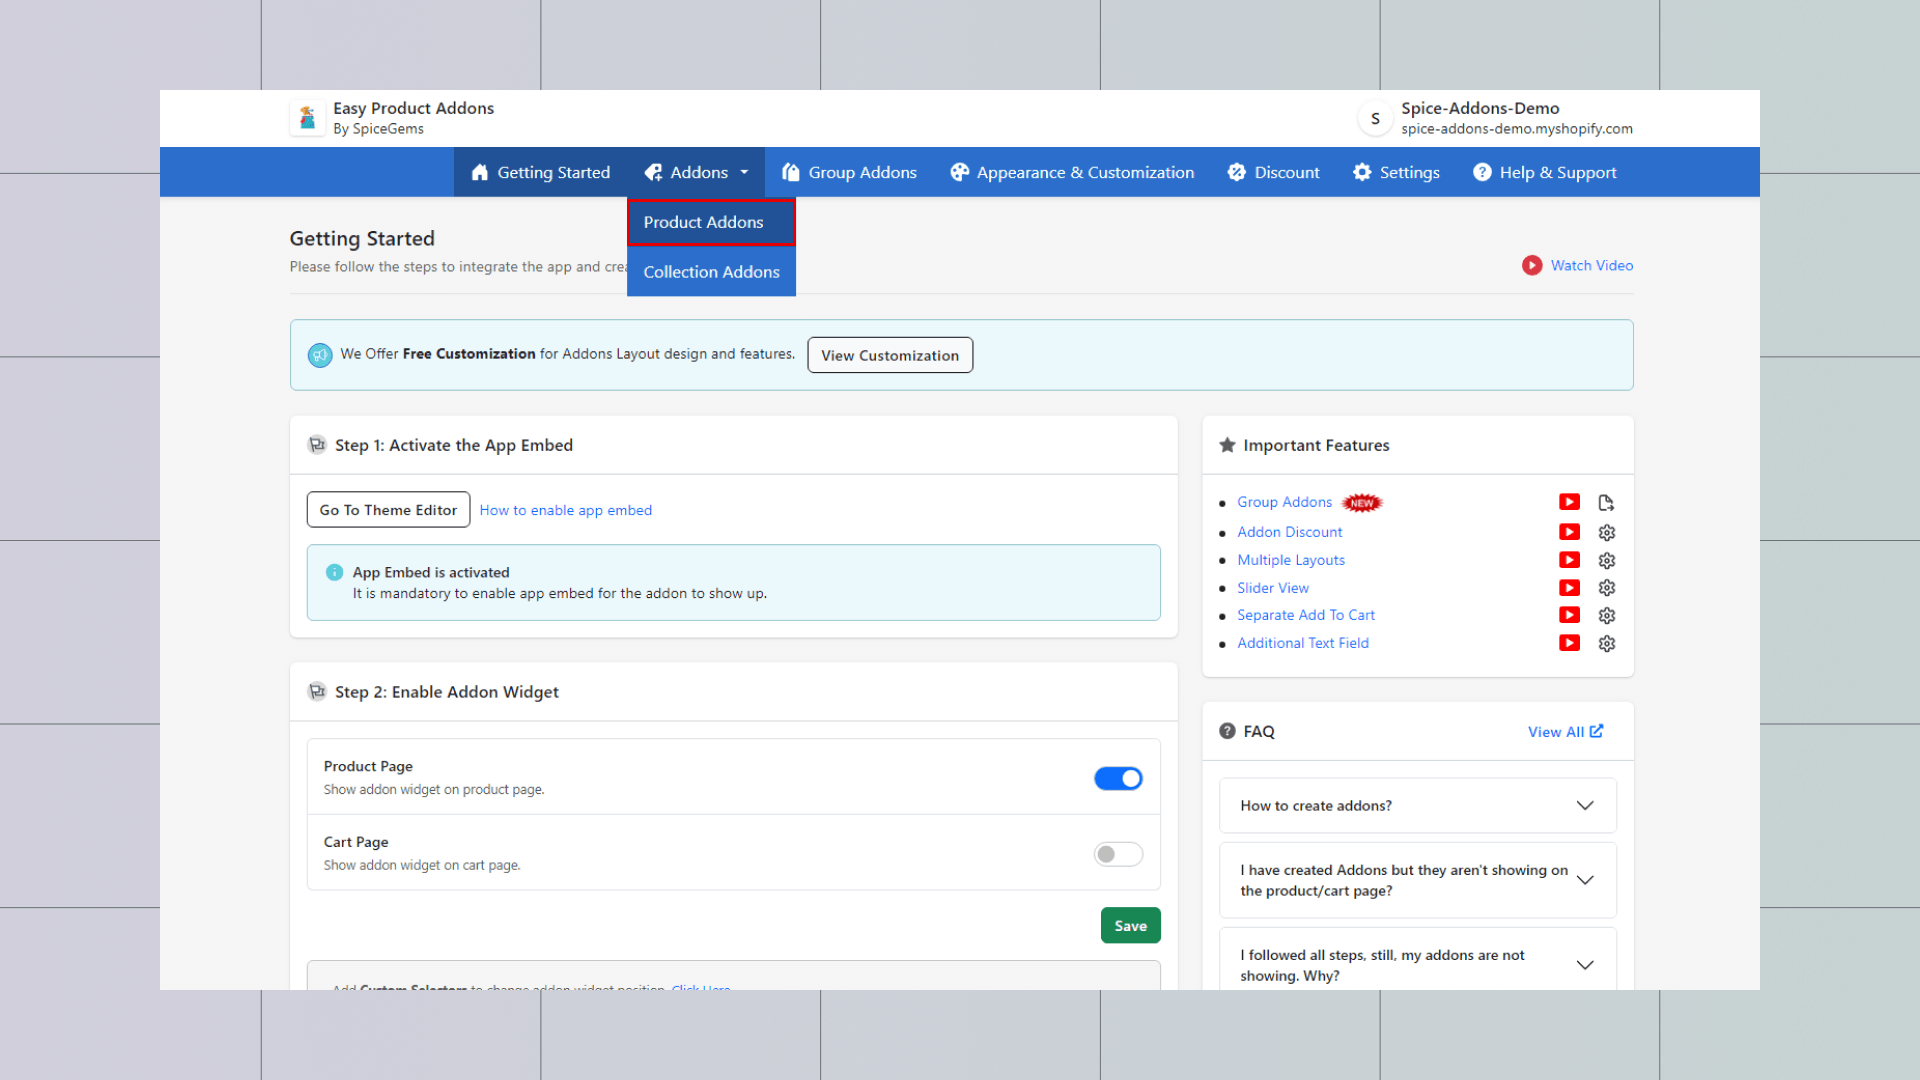Expand the Addons dropdown menu
Viewport: 1920px width, 1080px height.
[x=697, y=172]
